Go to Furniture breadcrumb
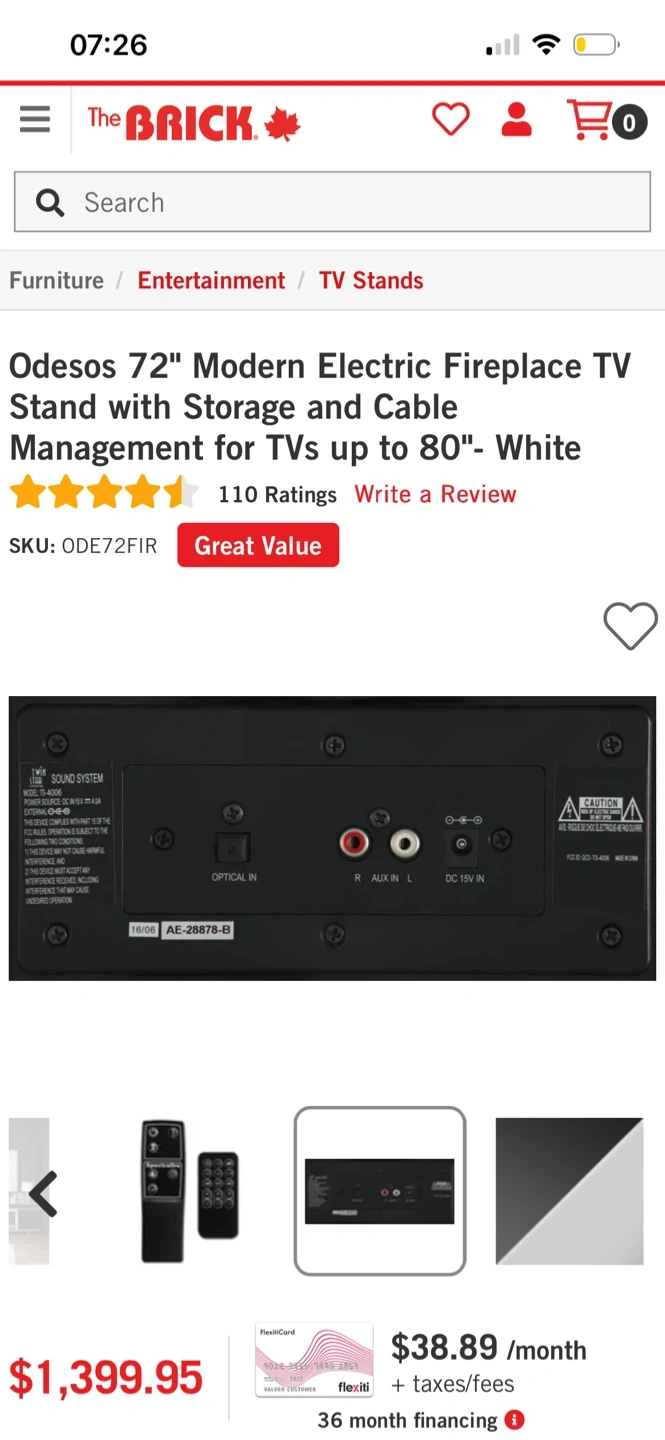Viewport: 665px width, 1440px height. pos(56,281)
